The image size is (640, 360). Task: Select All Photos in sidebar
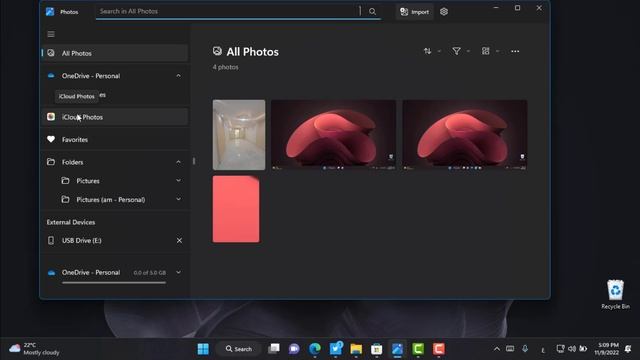pyautogui.click(x=115, y=53)
